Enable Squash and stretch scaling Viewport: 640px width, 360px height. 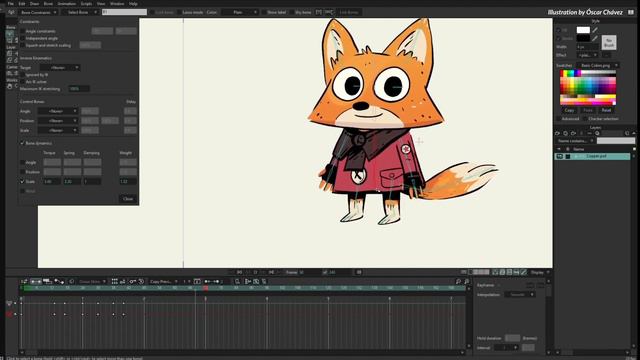(x=22, y=45)
